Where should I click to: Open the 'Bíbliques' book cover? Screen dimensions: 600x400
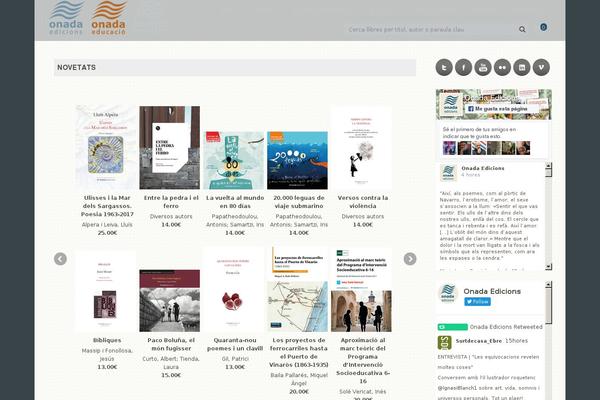point(106,291)
